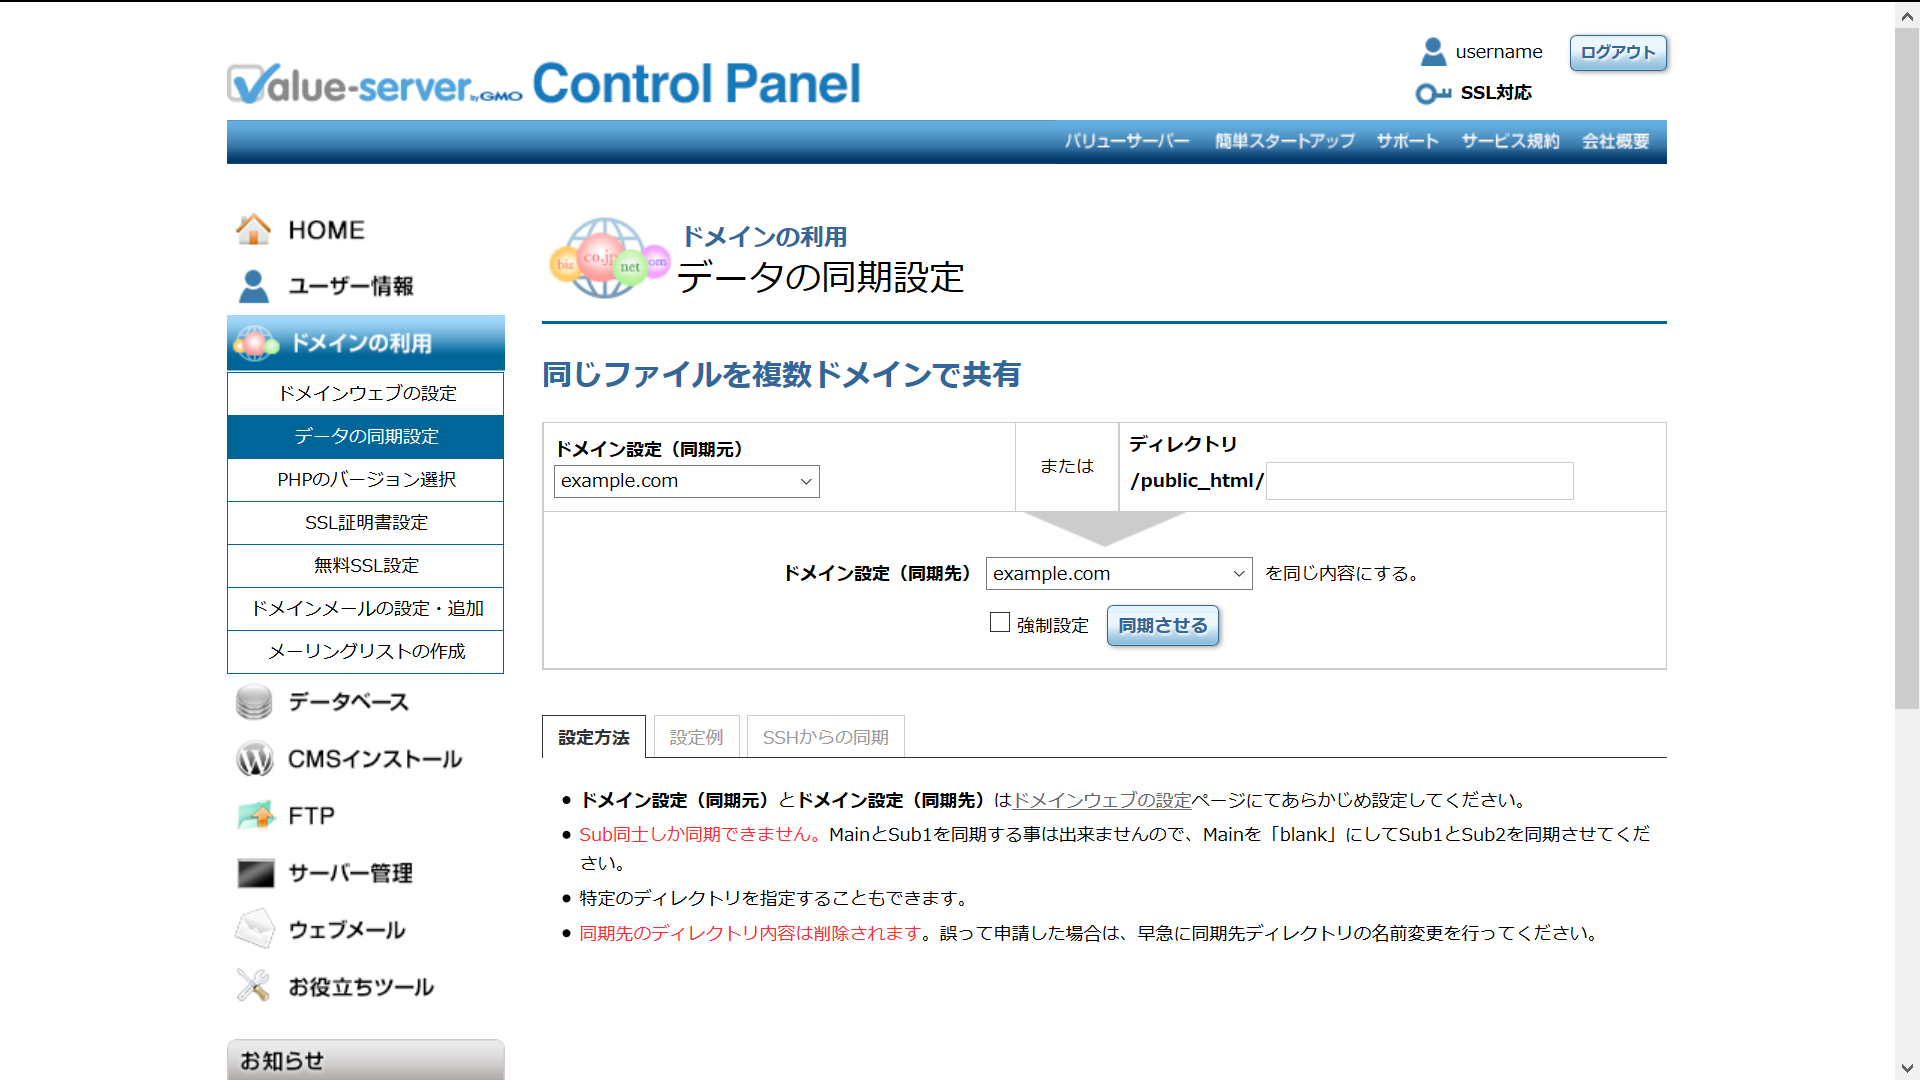Open SSHからの同期 tab
The image size is (1920, 1080).
(x=825, y=737)
